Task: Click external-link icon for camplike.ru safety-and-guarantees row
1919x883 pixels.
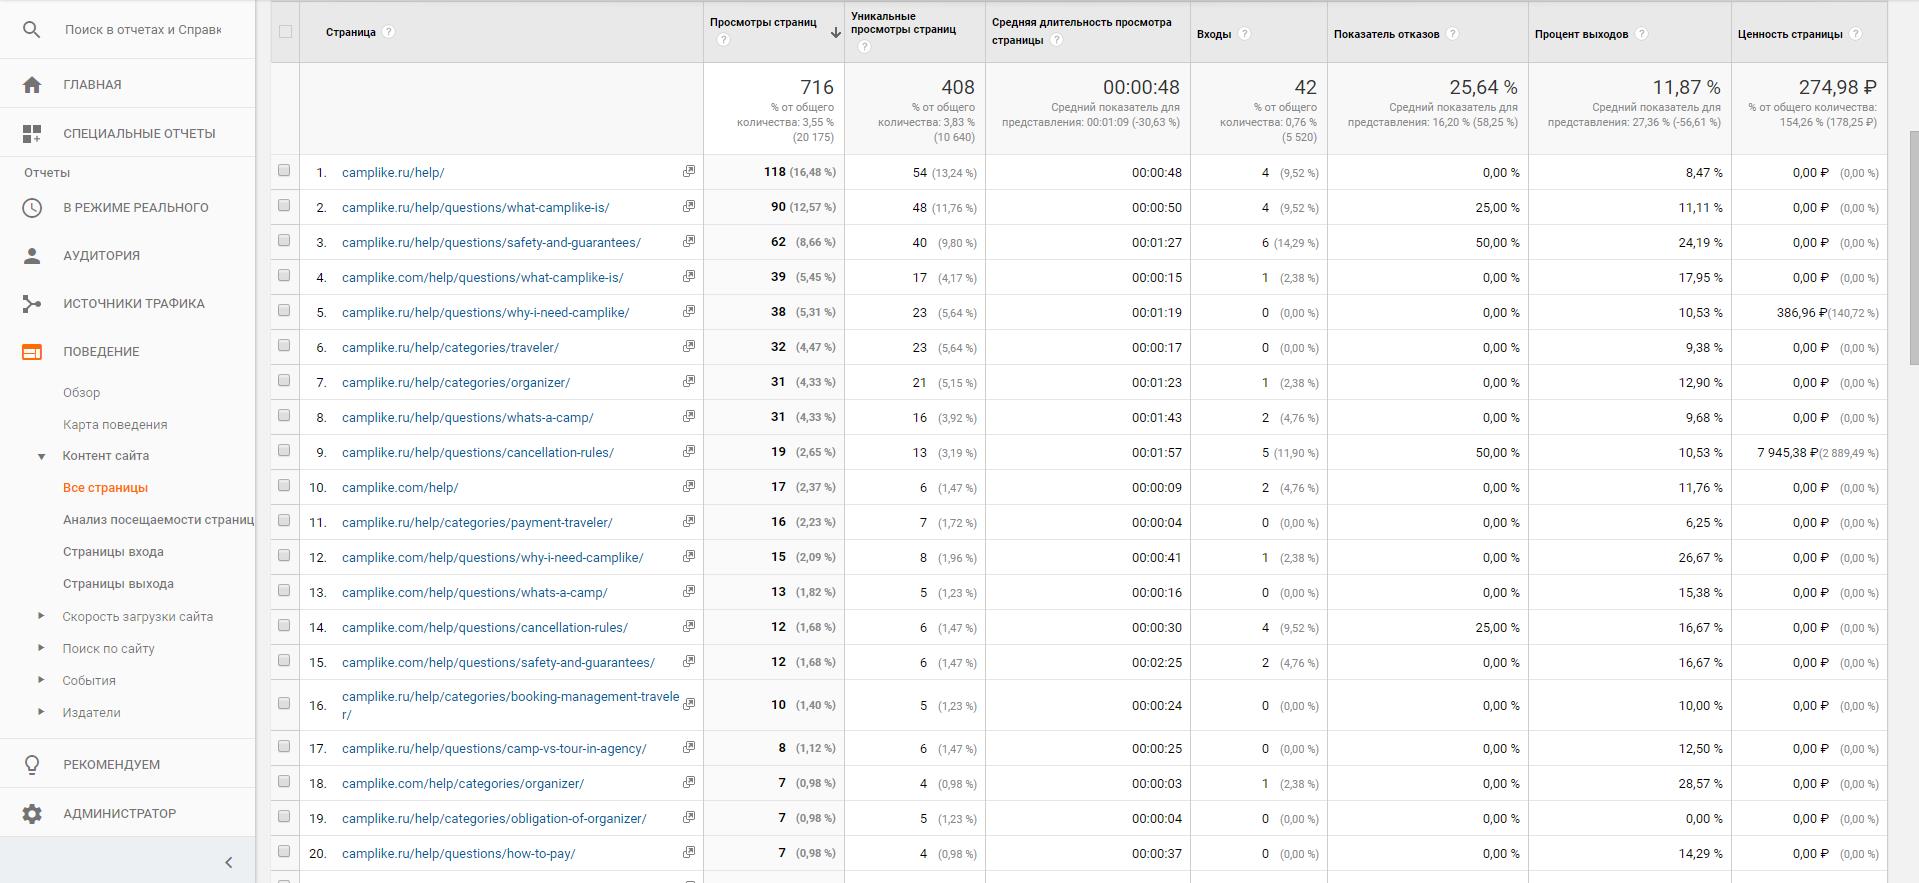Action: click(689, 242)
